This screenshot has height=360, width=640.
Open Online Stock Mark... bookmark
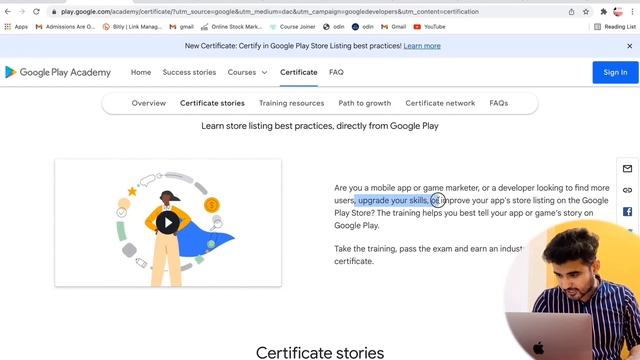[x=231, y=27]
